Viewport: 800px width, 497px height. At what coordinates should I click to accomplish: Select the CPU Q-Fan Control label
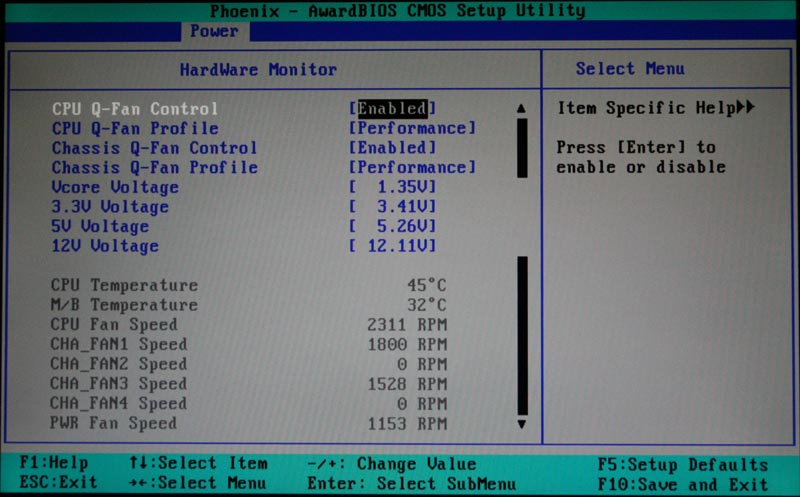pyautogui.click(x=135, y=109)
